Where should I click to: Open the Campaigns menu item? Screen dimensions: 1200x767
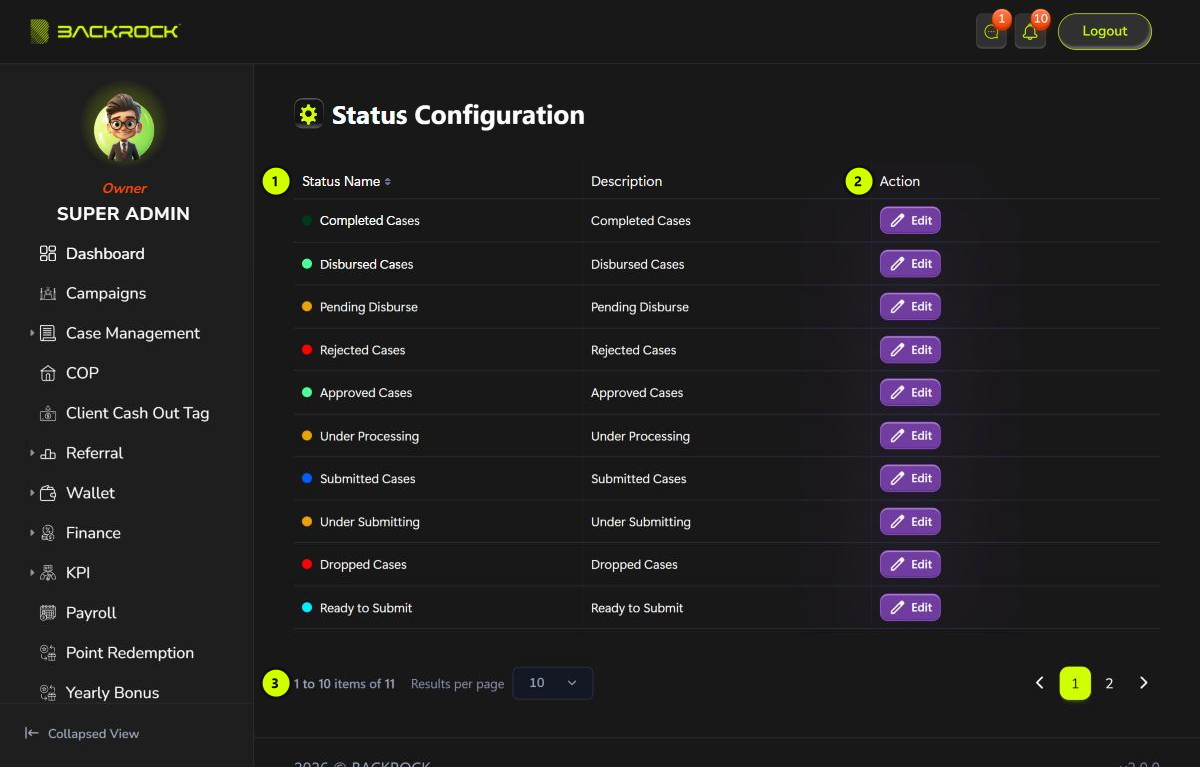pyautogui.click(x=106, y=294)
